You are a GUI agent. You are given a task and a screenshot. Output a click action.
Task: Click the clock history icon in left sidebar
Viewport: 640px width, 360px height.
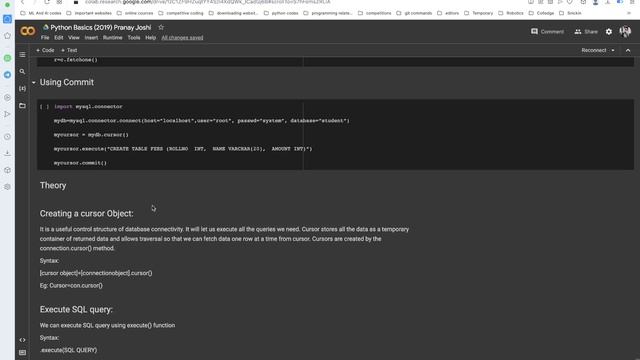(7, 136)
